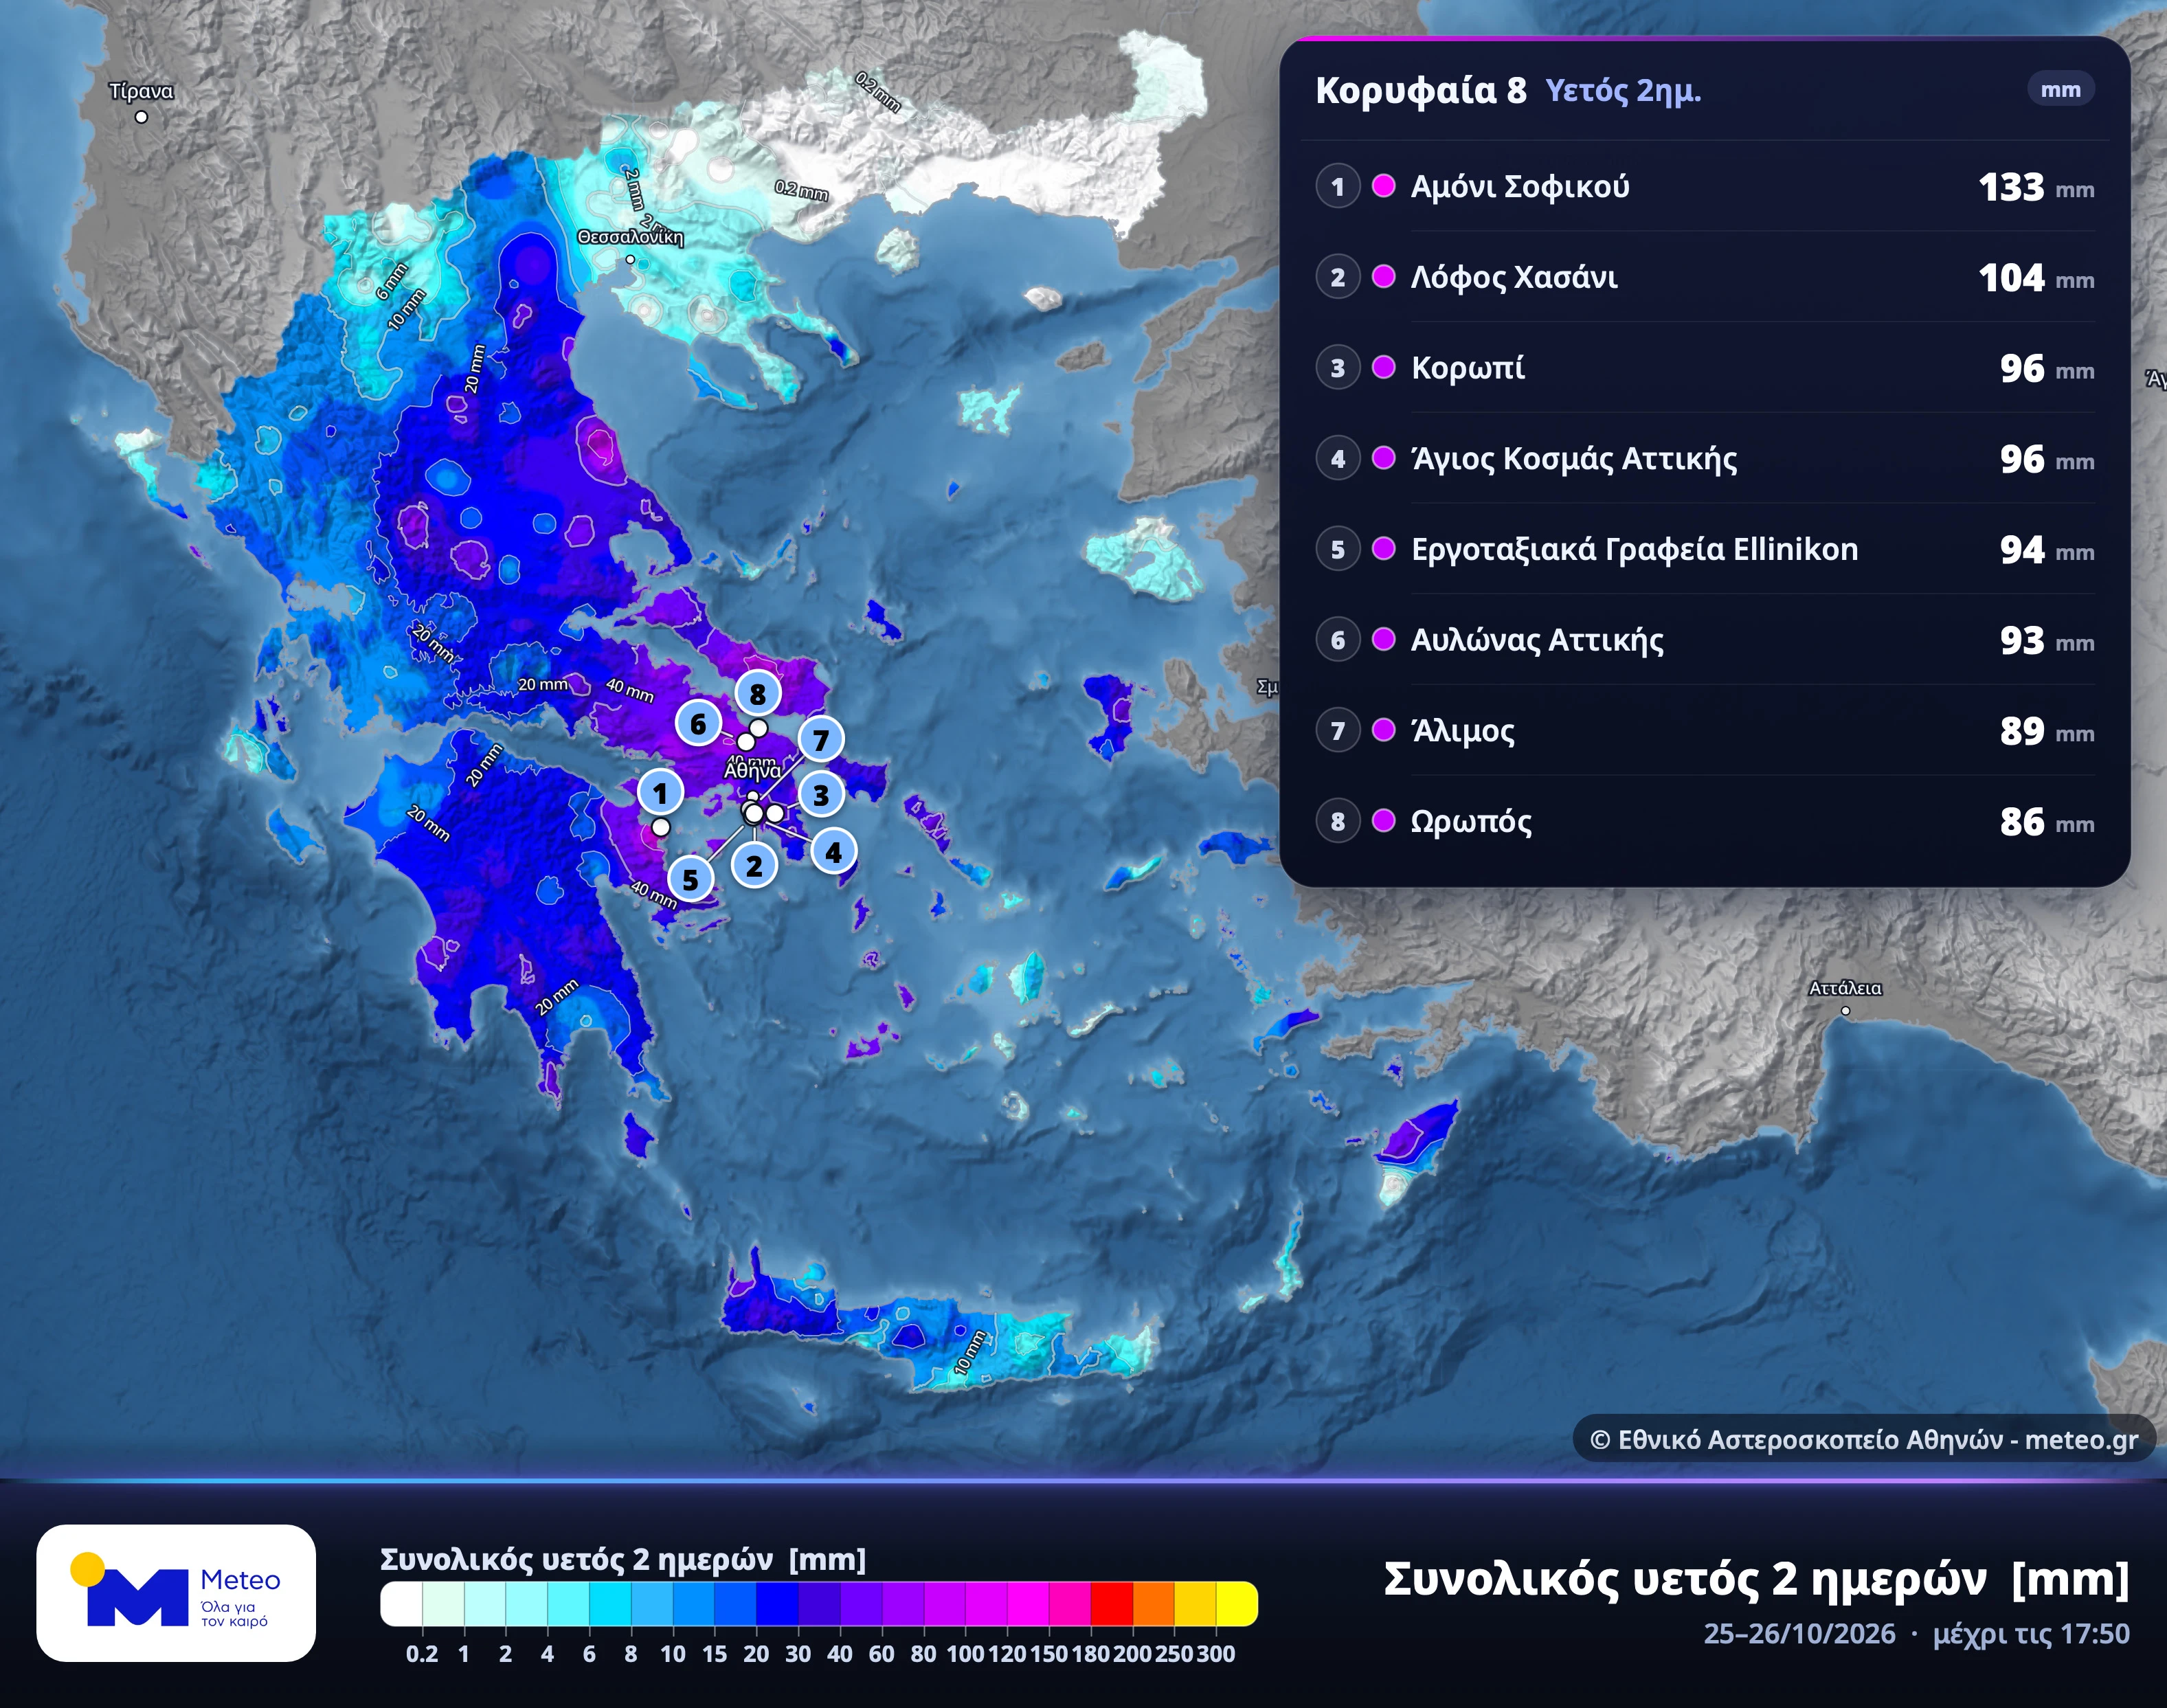
Task: Click rank 8 badge beside Ωρωπός
Action: tap(1338, 821)
